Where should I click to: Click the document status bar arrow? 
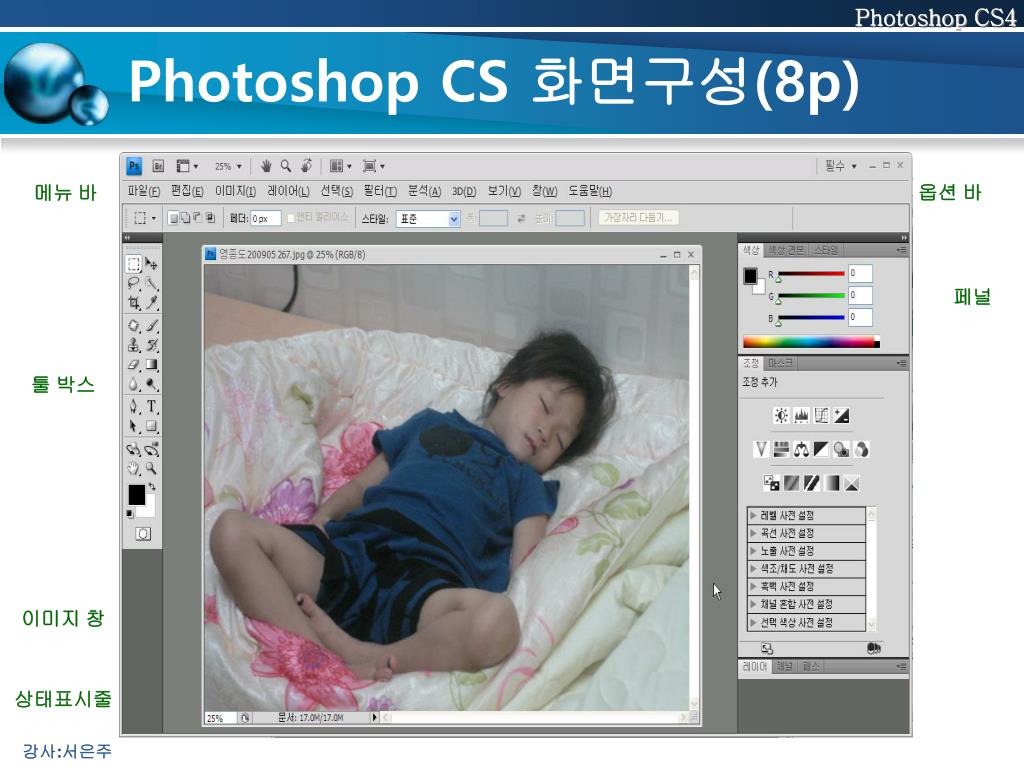click(x=374, y=717)
